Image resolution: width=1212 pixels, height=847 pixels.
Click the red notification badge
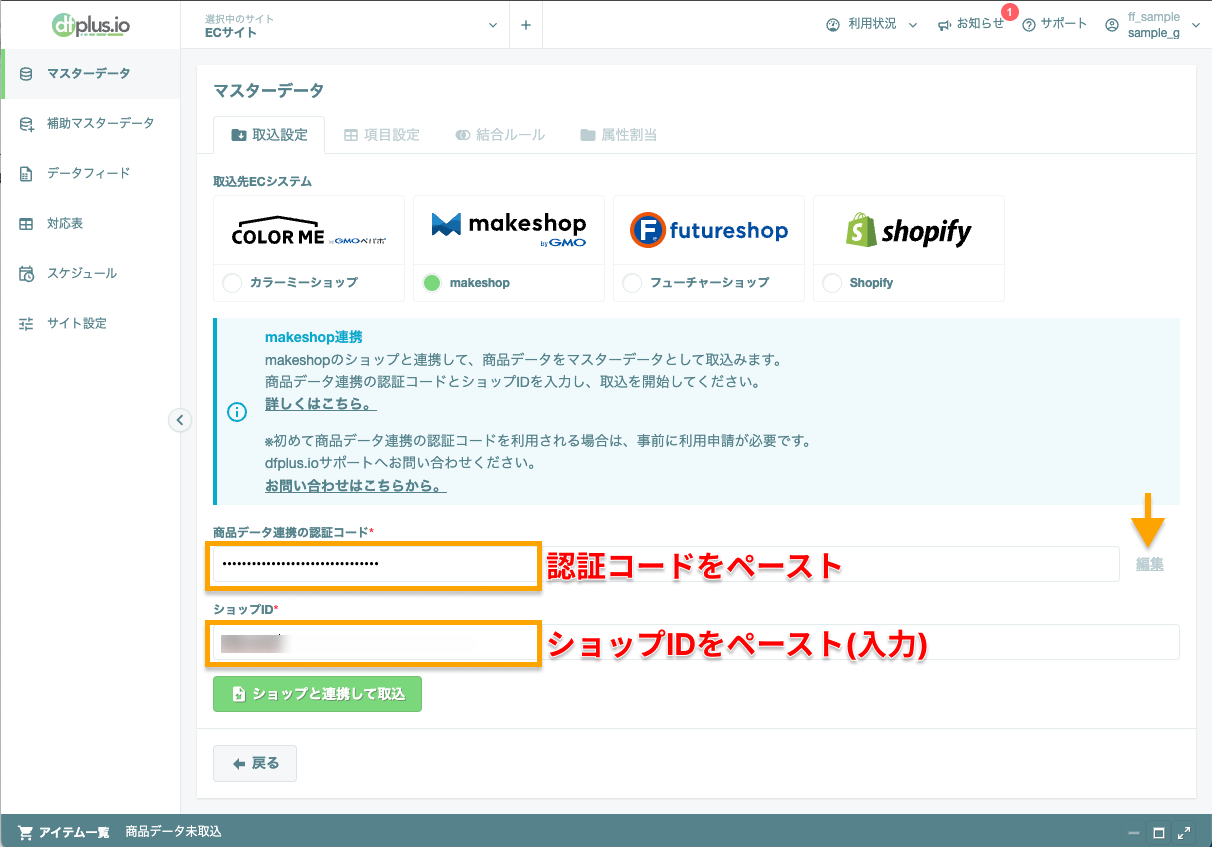tap(1010, 12)
